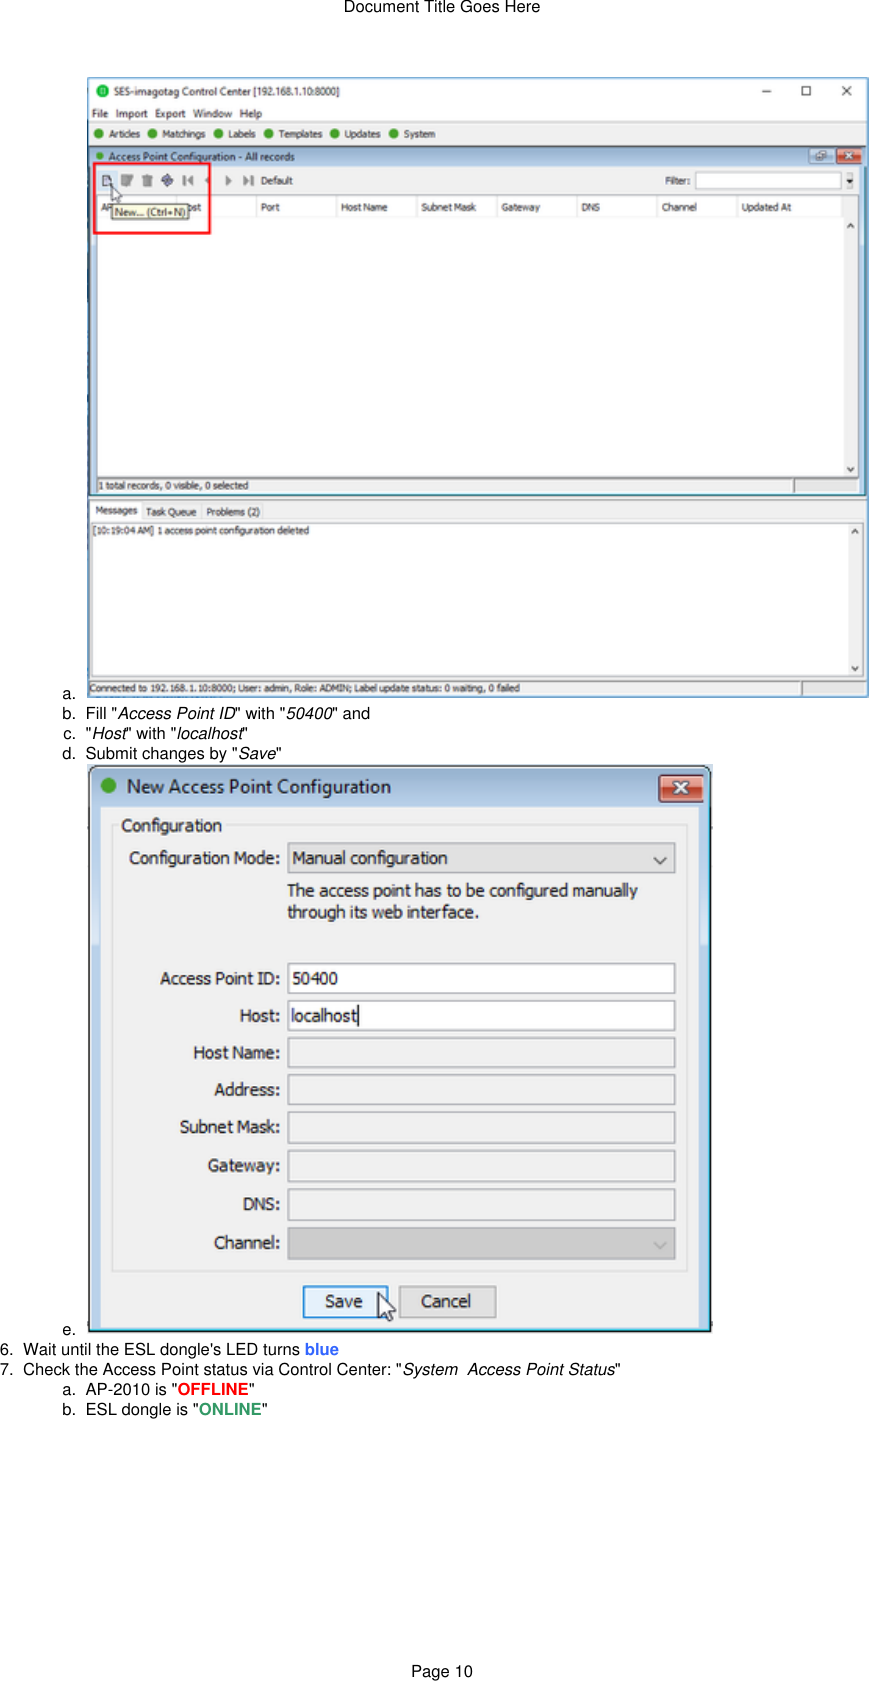Sort by the DNS column header

point(616,207)
